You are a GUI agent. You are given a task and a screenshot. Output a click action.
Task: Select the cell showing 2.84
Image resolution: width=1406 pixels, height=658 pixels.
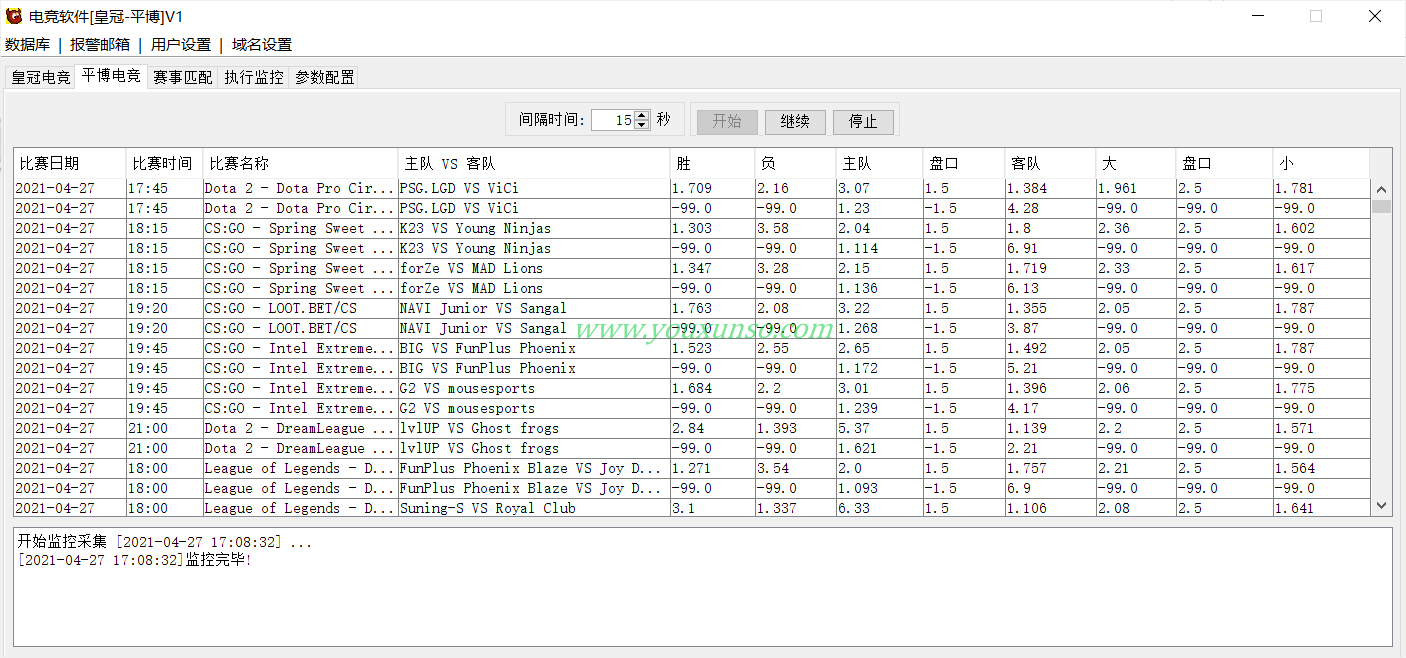[x=712, y=428]
